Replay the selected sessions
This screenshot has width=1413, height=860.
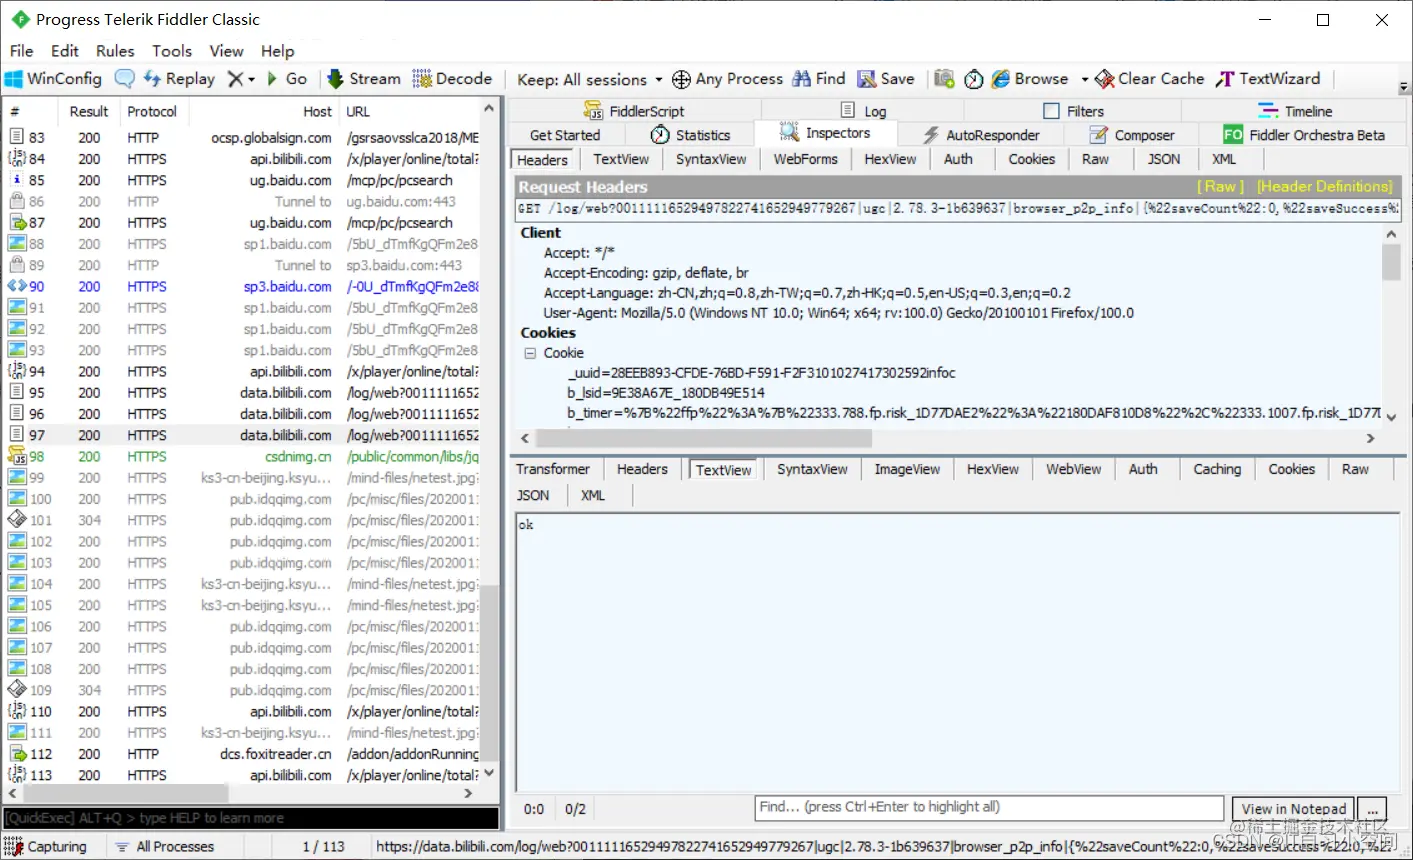[x=179, y=79]
